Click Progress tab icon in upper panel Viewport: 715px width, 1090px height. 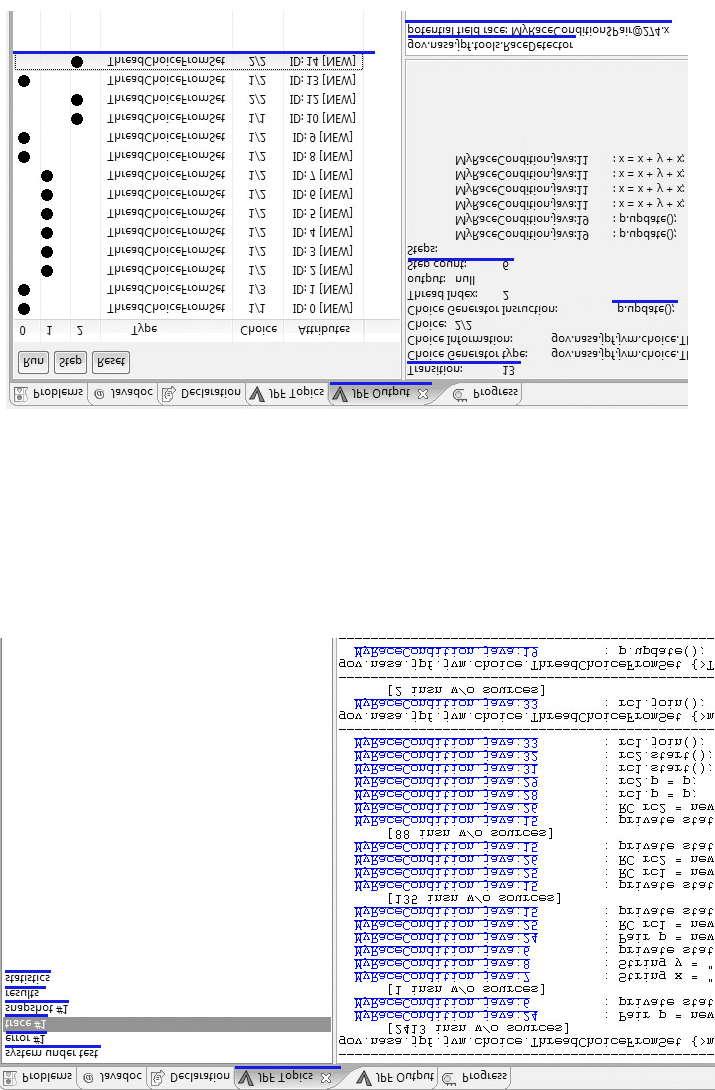459,394
